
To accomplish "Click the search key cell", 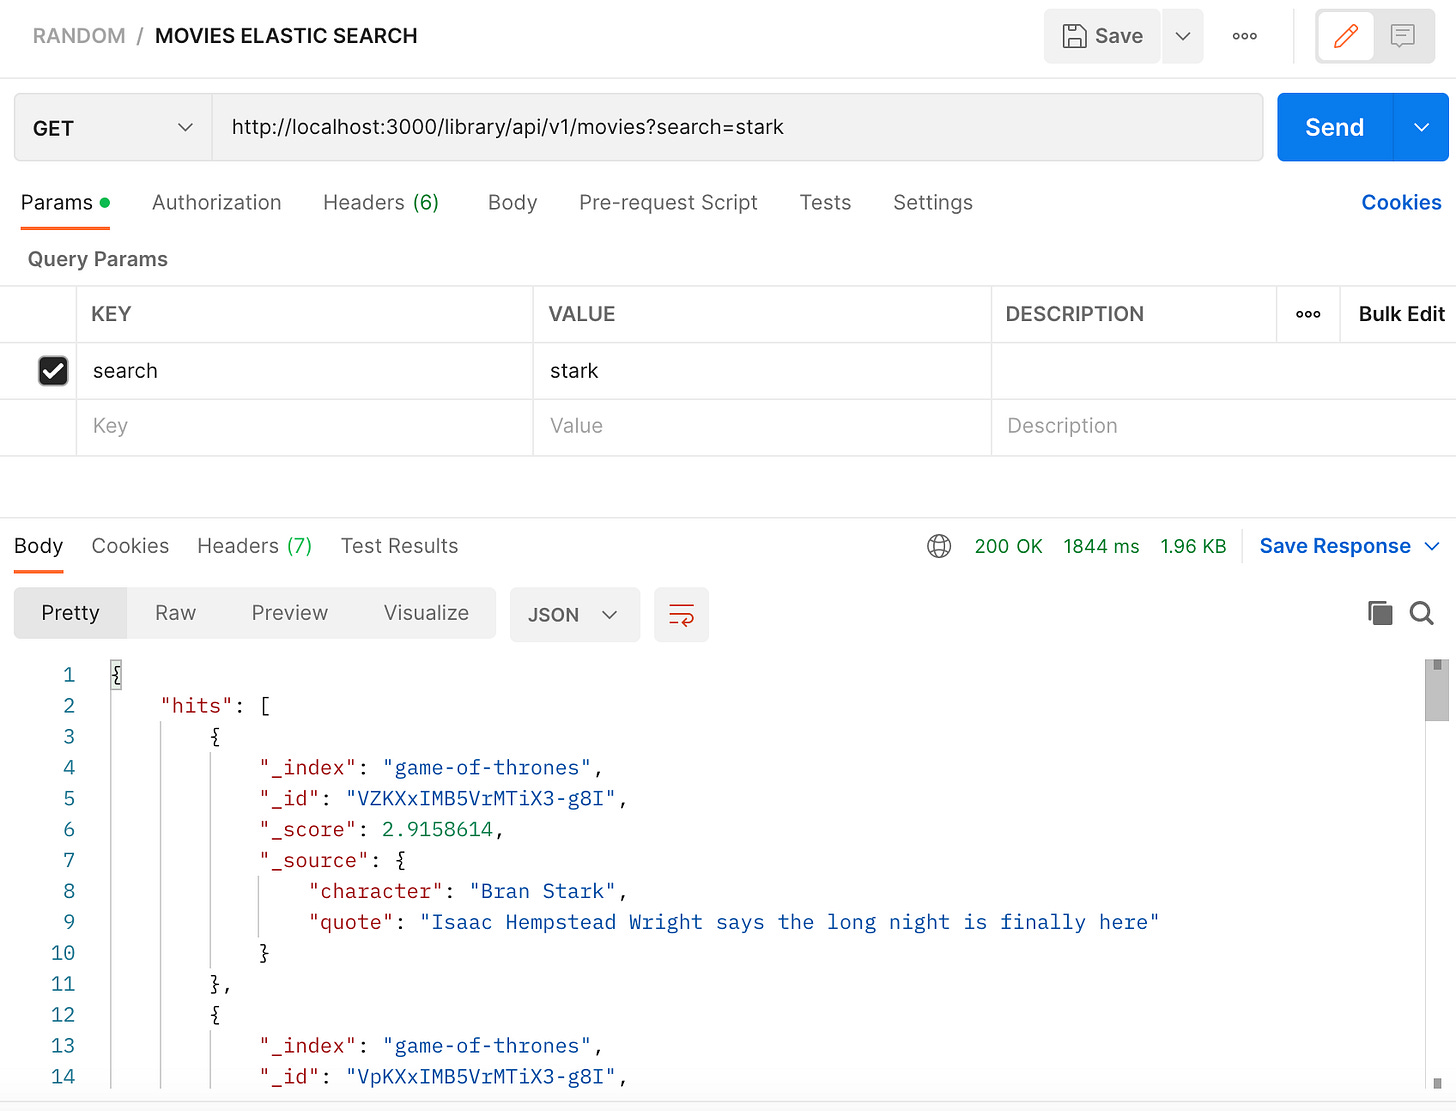I will tap(305, 371).
